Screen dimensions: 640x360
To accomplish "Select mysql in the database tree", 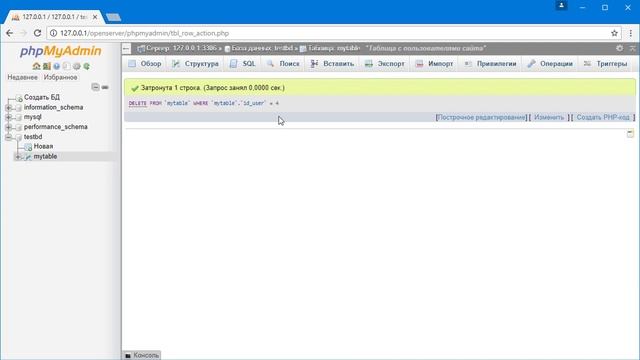I will 33,117.
